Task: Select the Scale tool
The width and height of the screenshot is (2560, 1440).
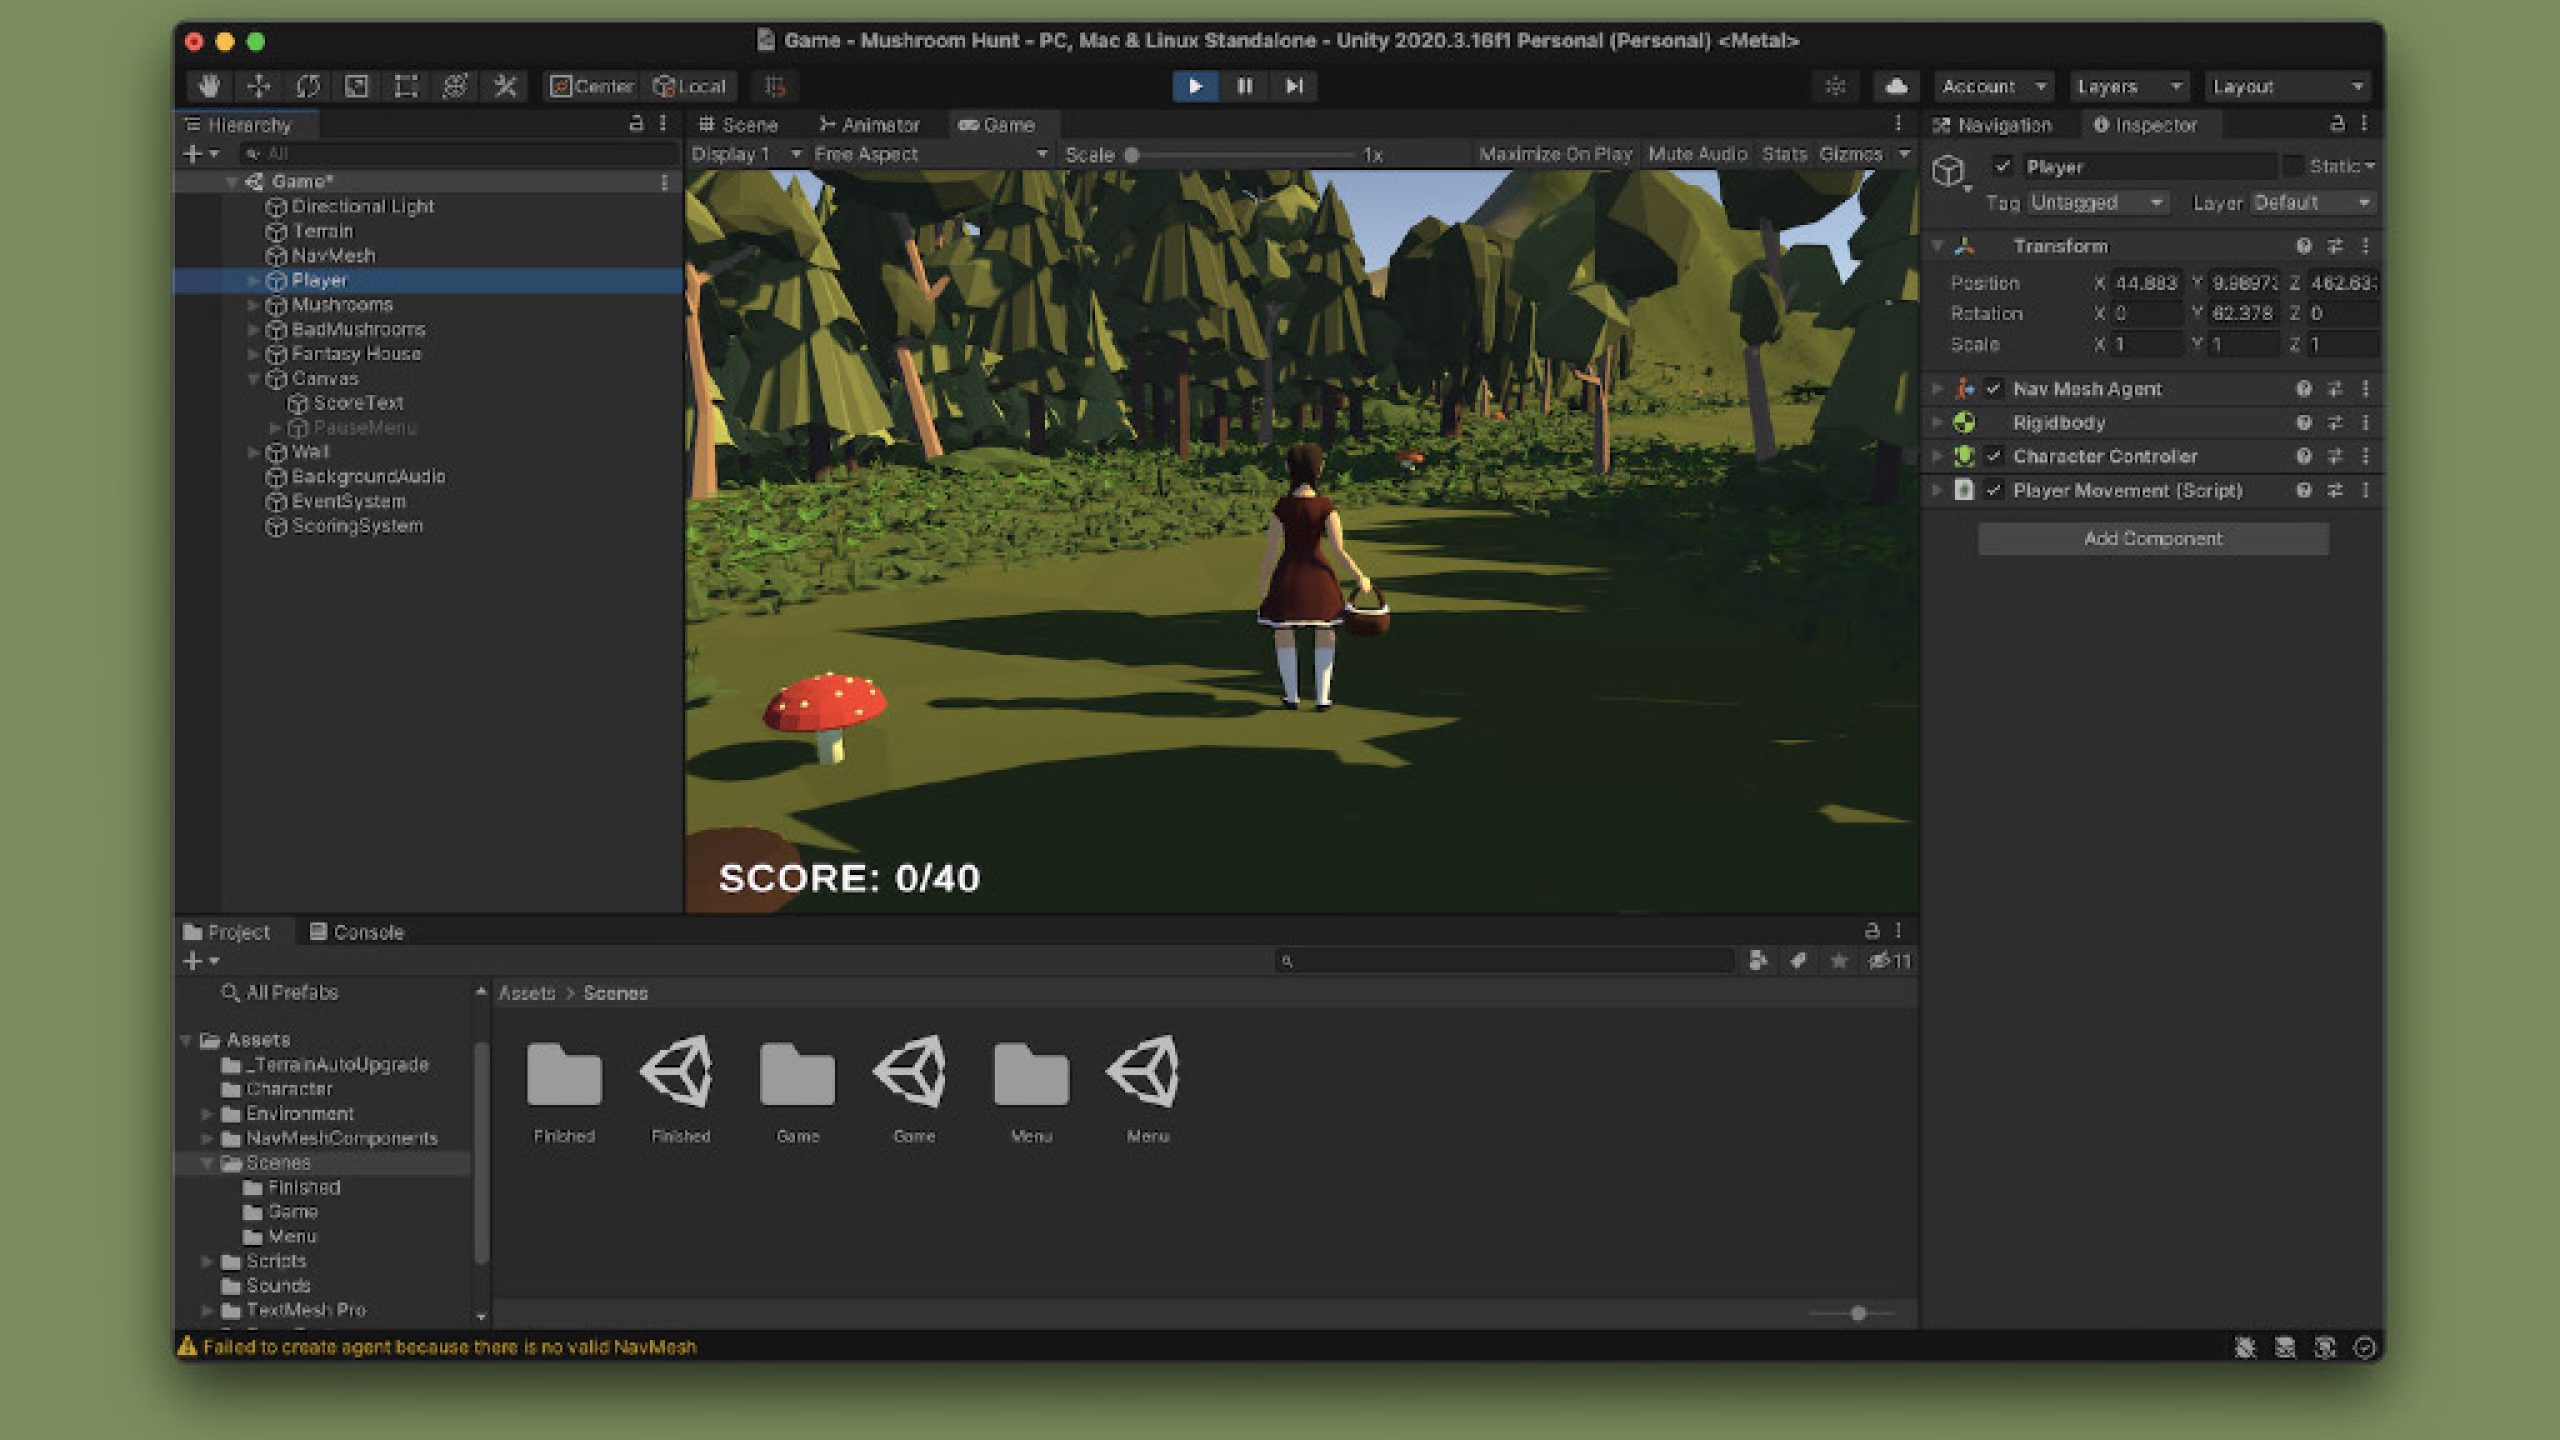Action: [356, 86]
